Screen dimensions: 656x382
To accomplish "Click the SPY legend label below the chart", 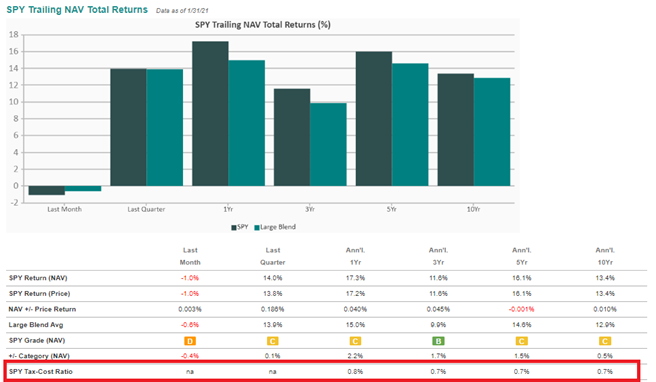I will click(x=243, y=227).
